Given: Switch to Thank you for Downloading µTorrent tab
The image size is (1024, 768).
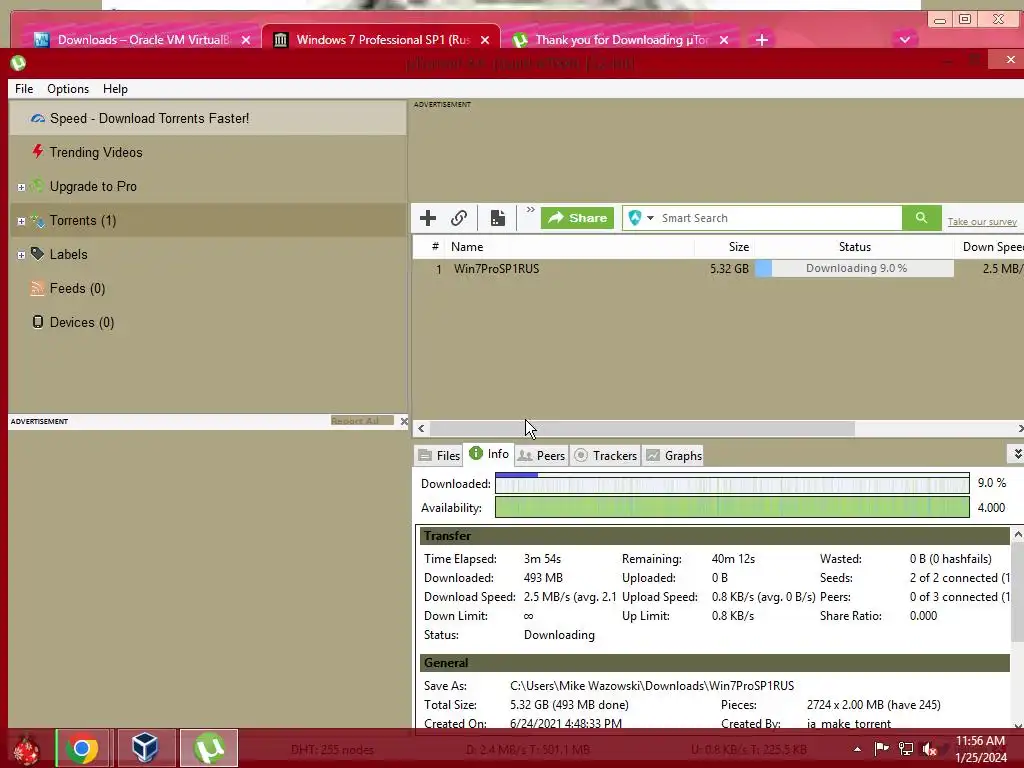Looking at the screenshot, I should point(621,40).
